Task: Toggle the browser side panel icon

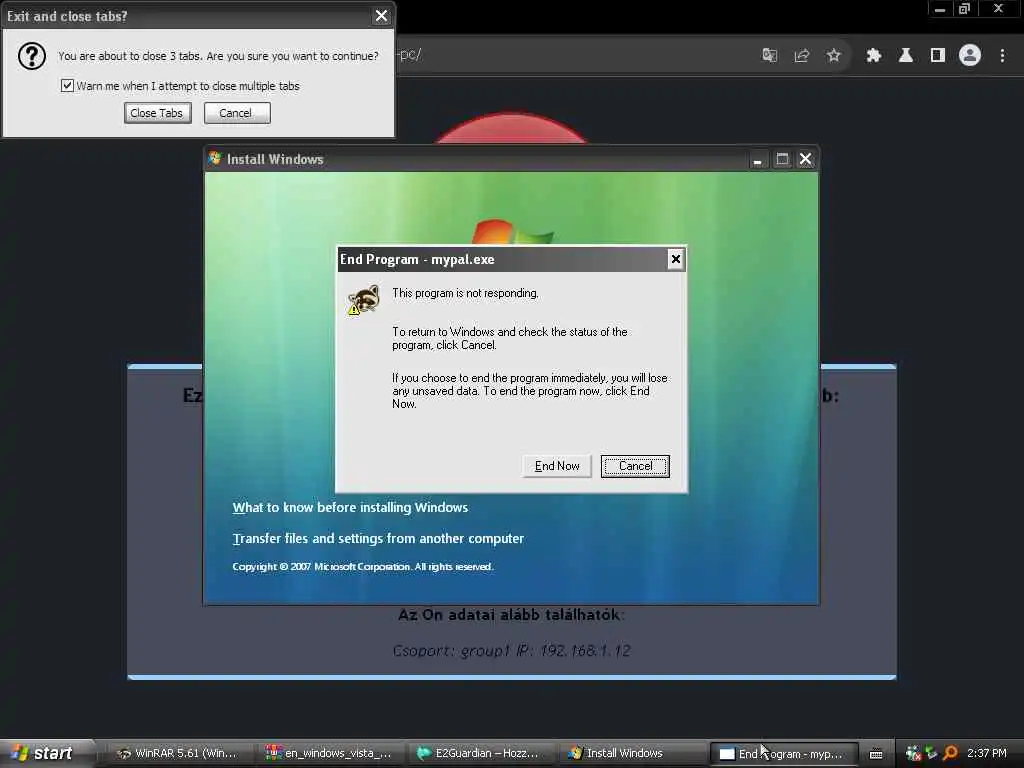Action: coord(937,56)
